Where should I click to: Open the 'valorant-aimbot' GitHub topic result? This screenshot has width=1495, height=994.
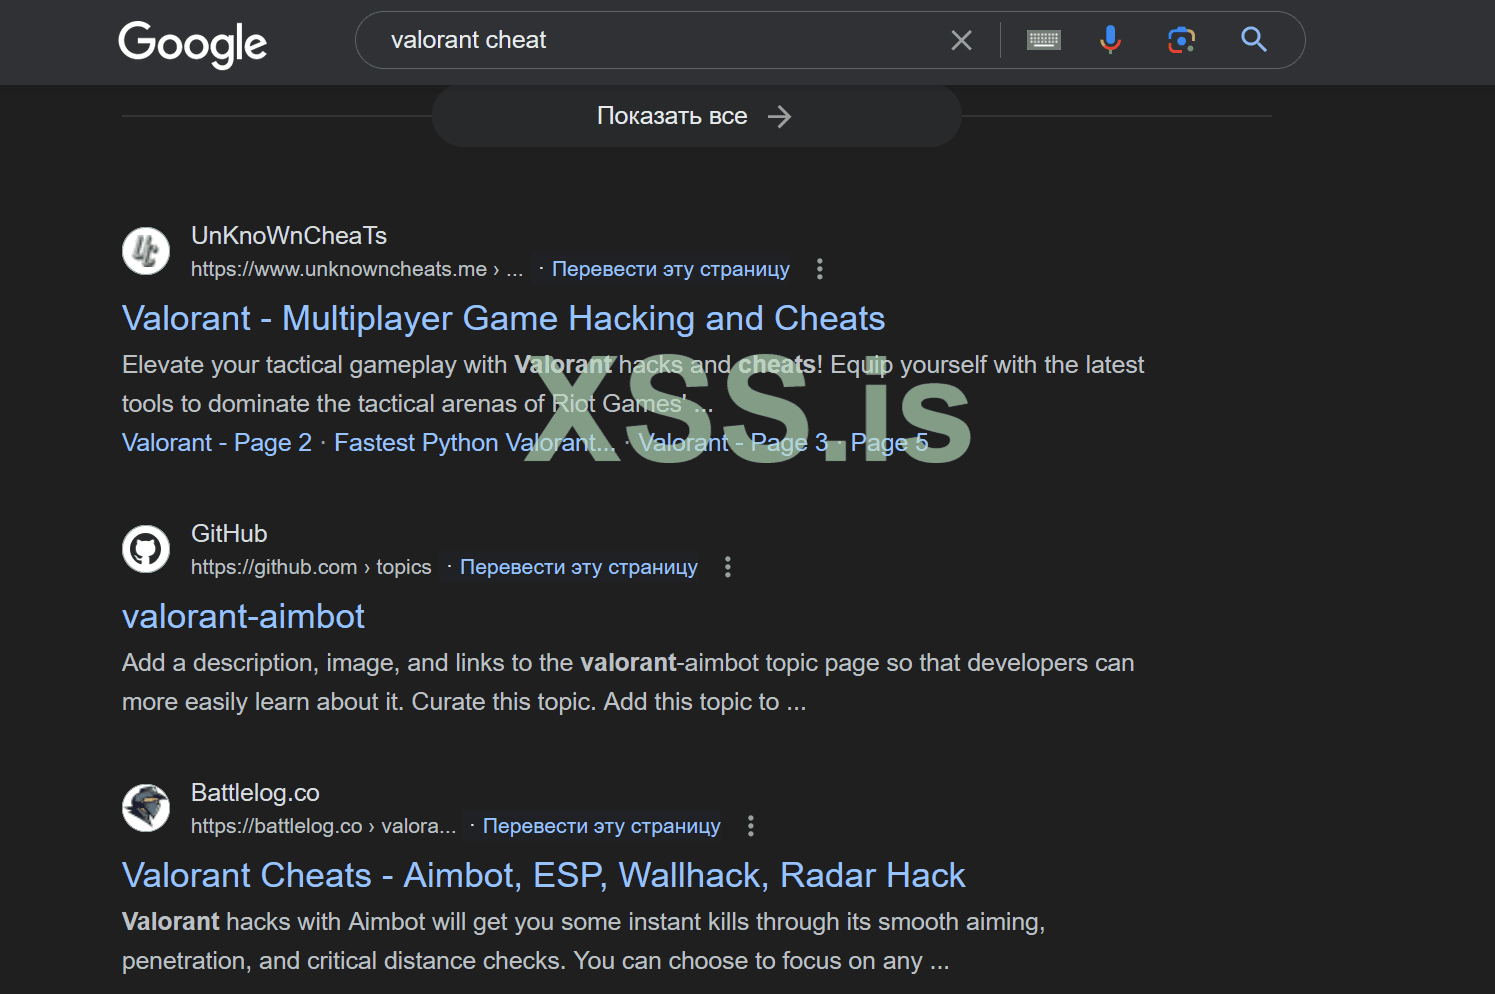pyautogui.click(x=243, y=616)
